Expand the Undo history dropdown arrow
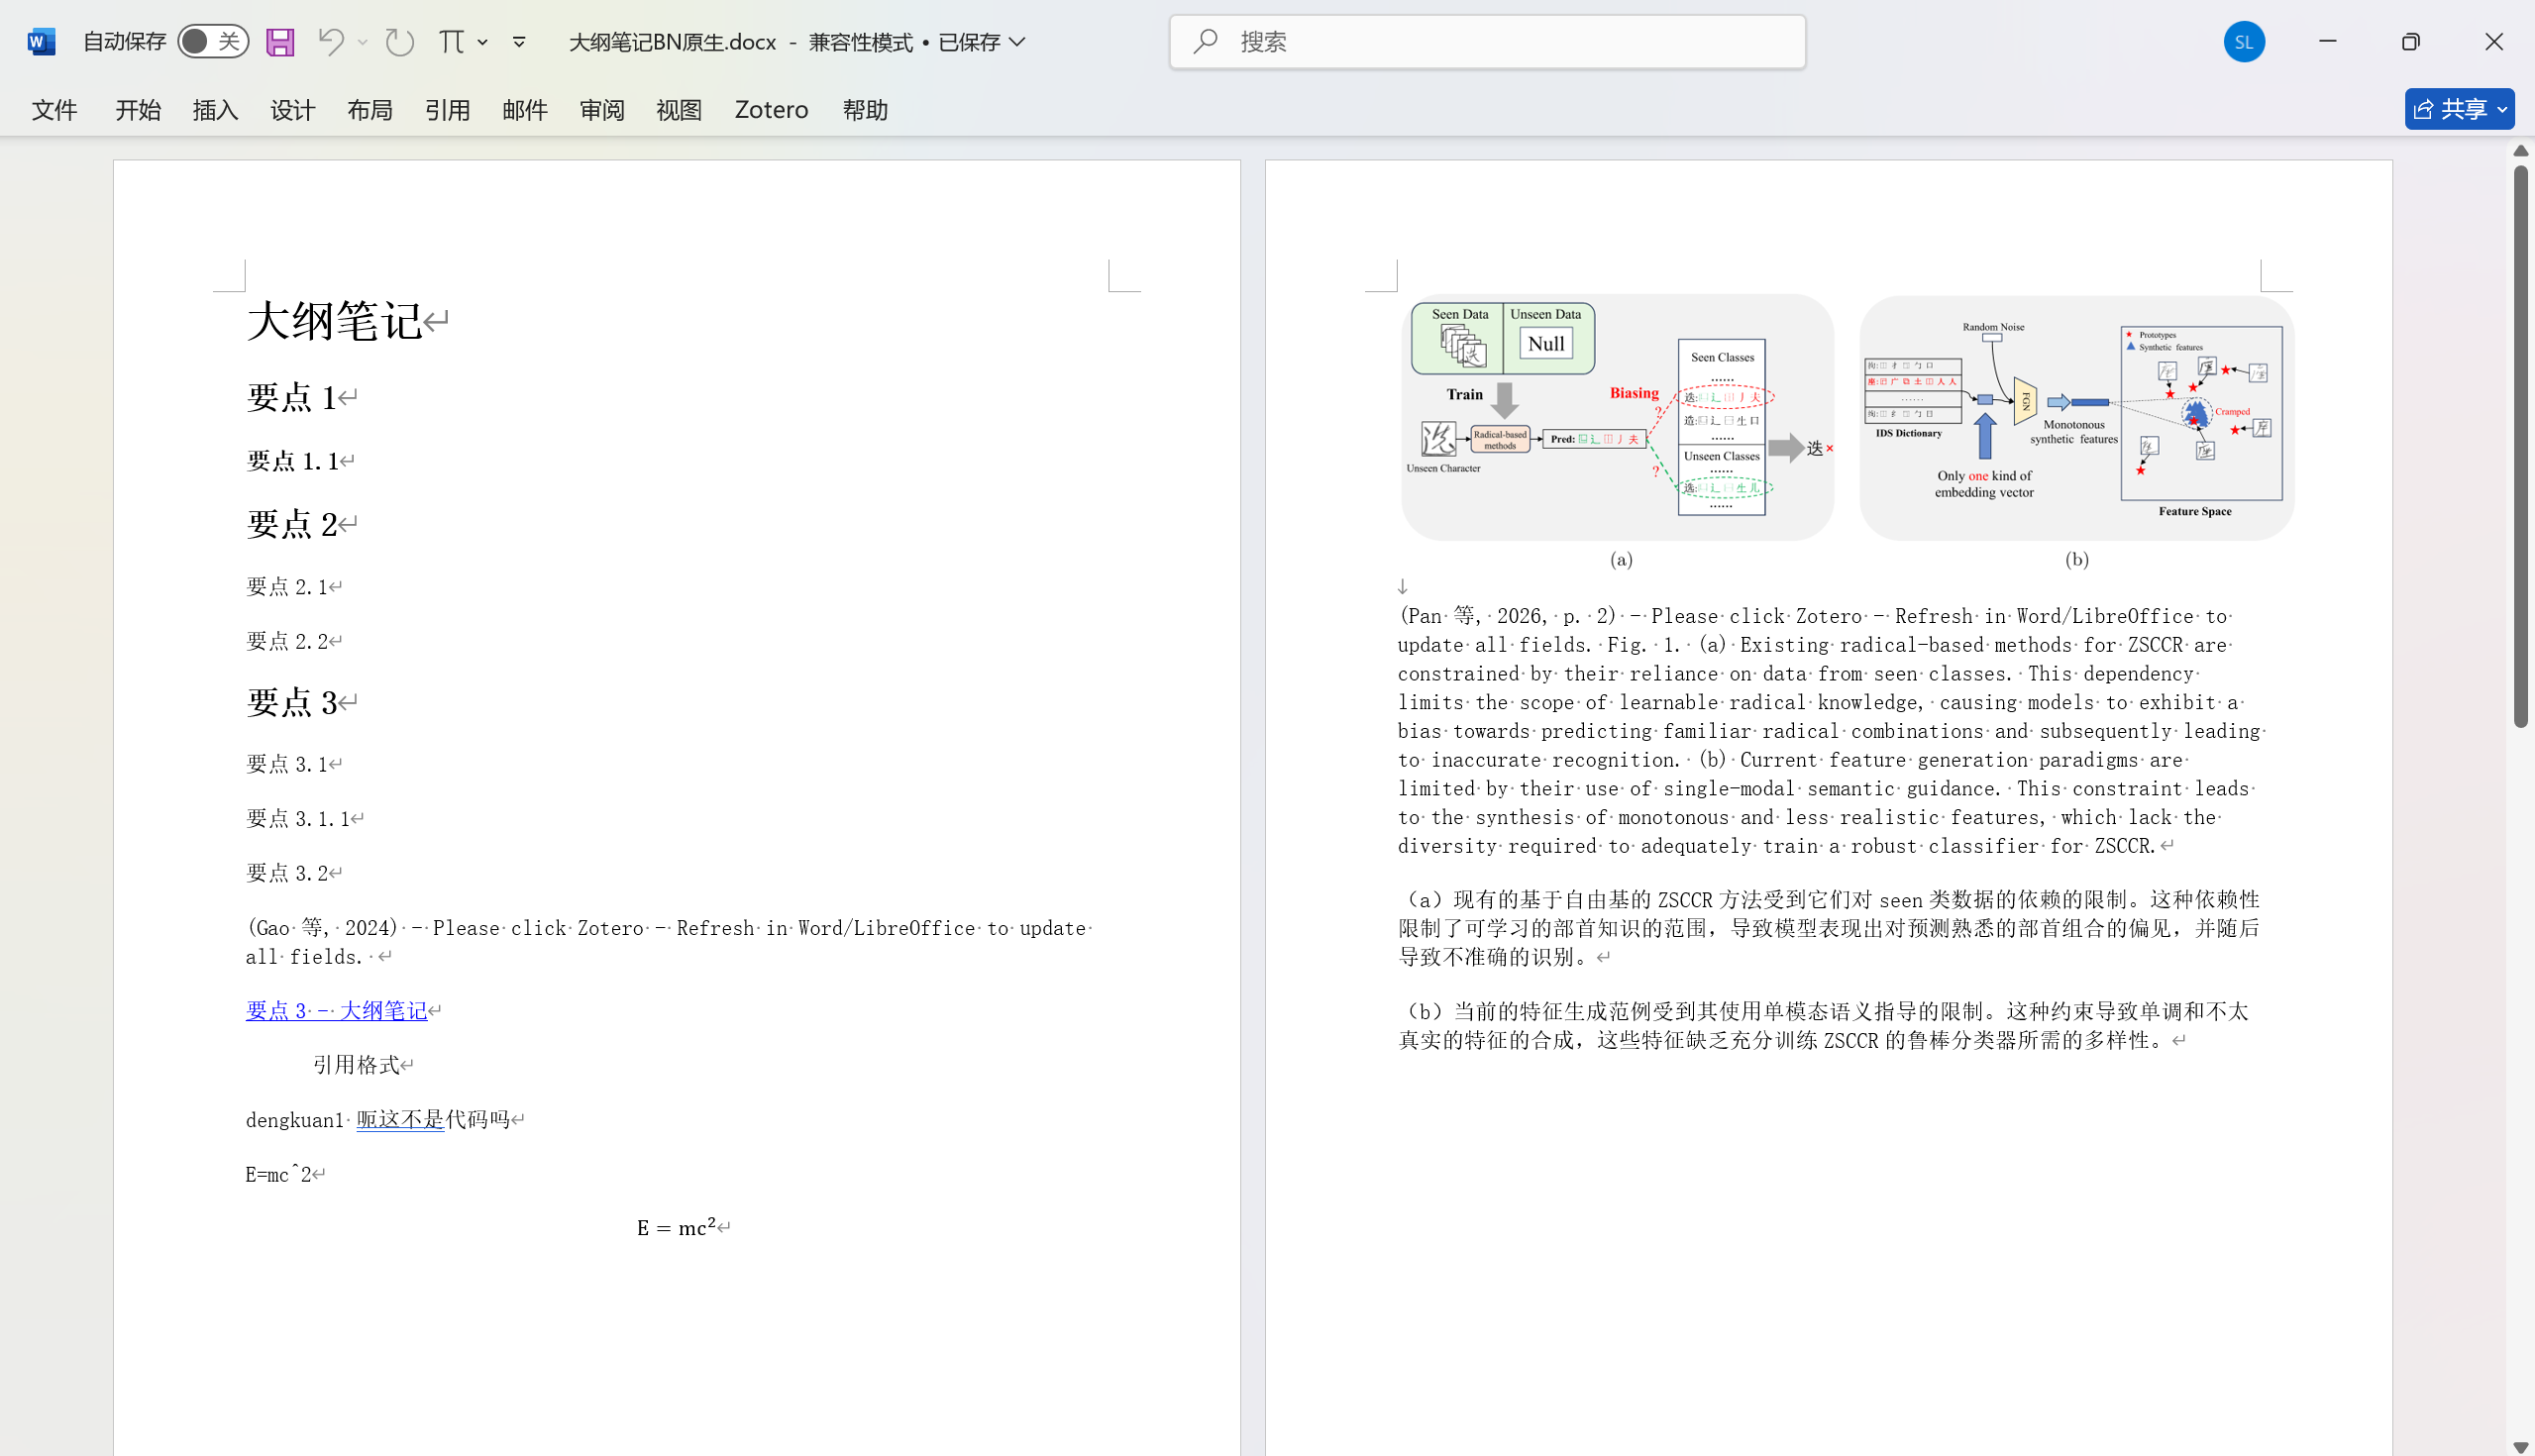The width and height of the screenshot is (2535, 1456). pyautogui.click(x=363, y=42)
